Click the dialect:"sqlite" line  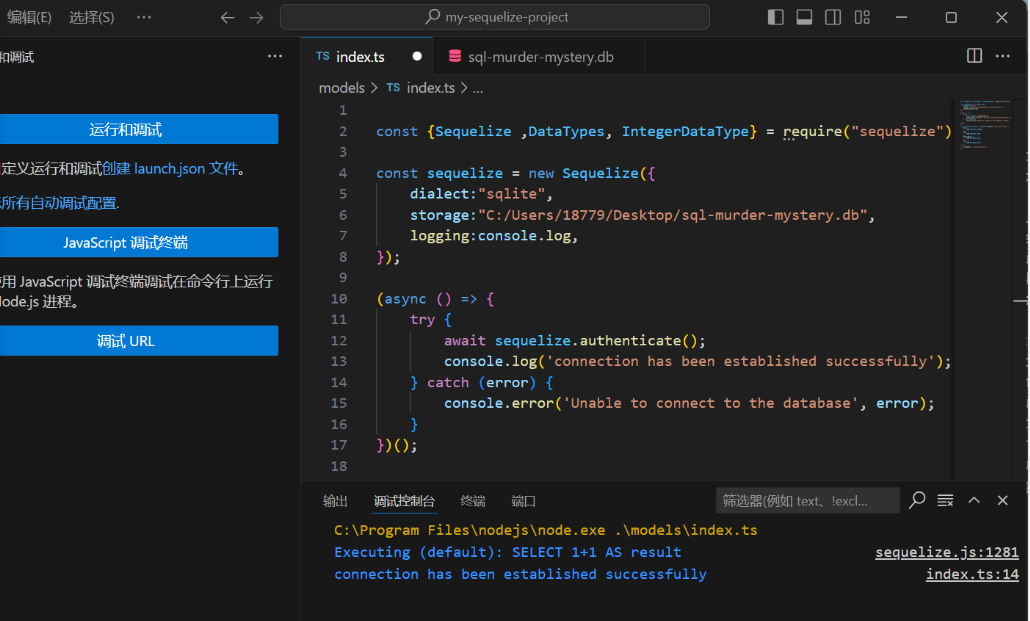coord(481,194)
